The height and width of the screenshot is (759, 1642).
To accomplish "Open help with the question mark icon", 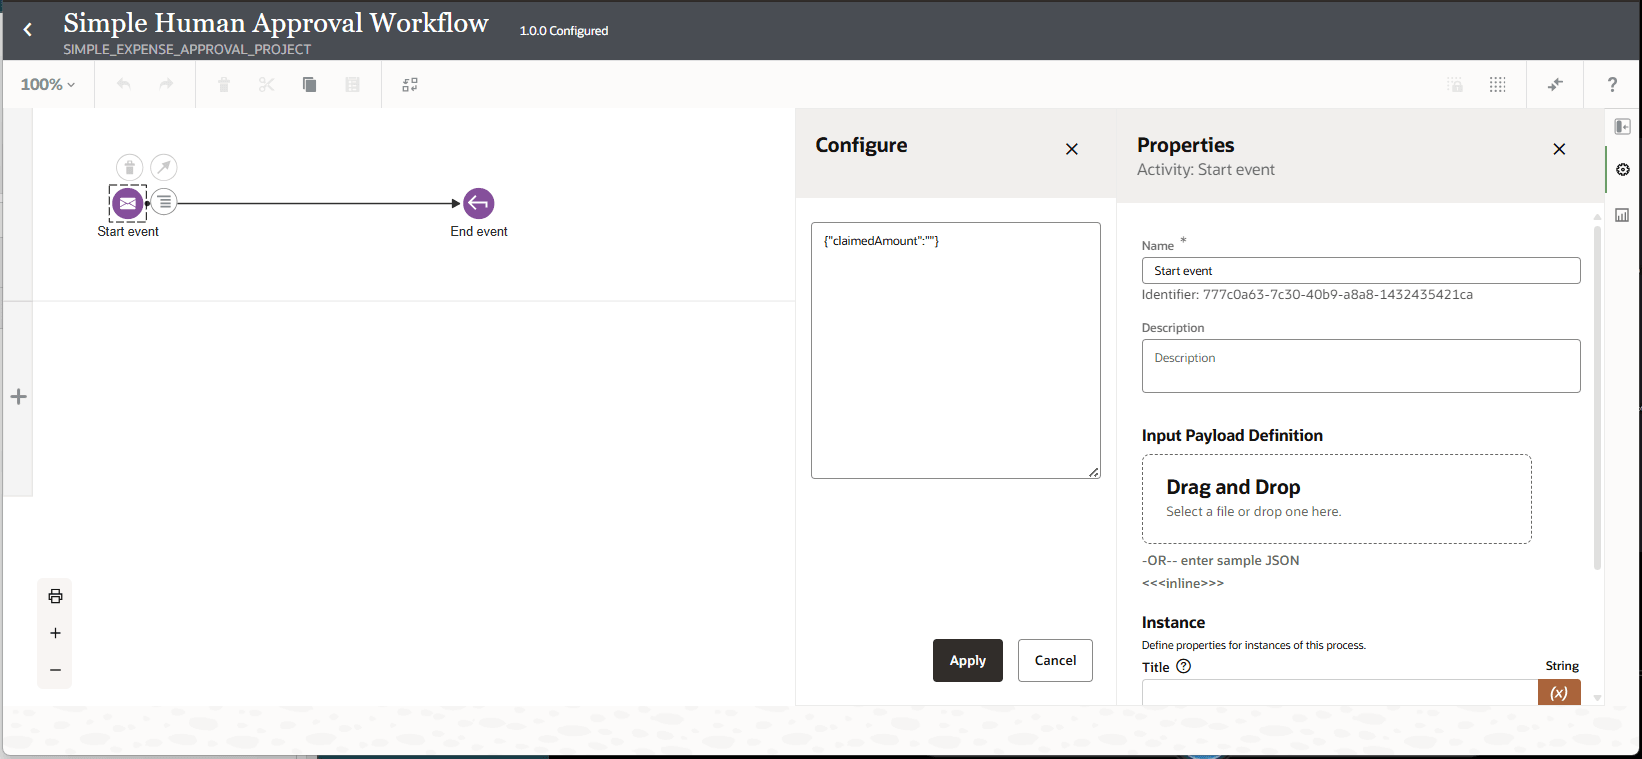I will 1612,85.
